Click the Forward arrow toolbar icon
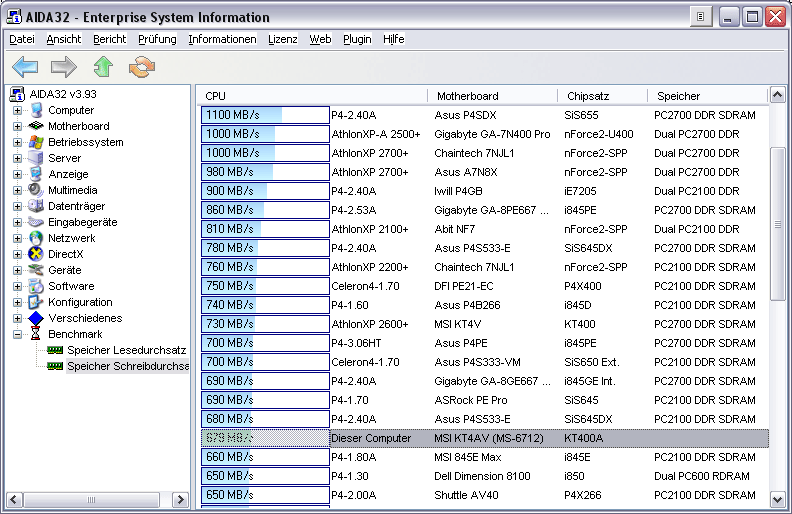 pos(64,67)
